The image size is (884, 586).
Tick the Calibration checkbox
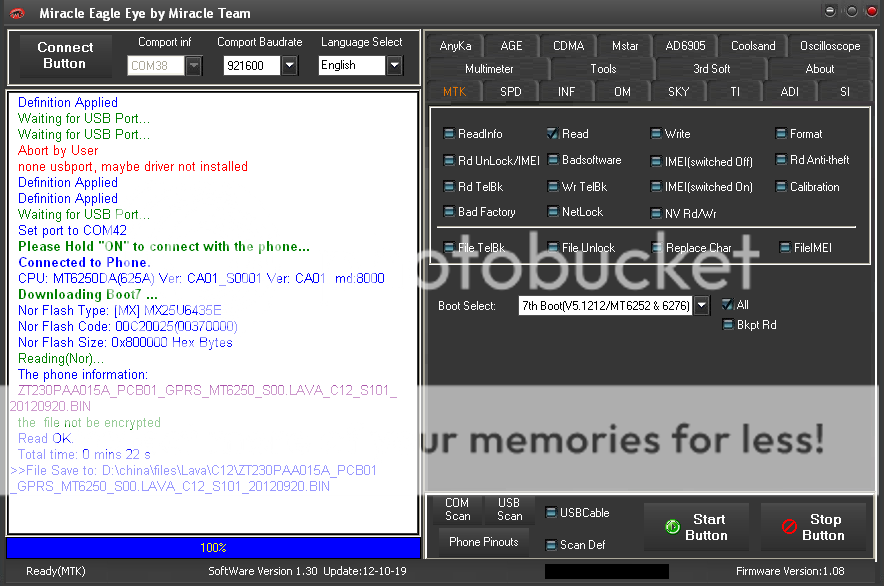781,187
